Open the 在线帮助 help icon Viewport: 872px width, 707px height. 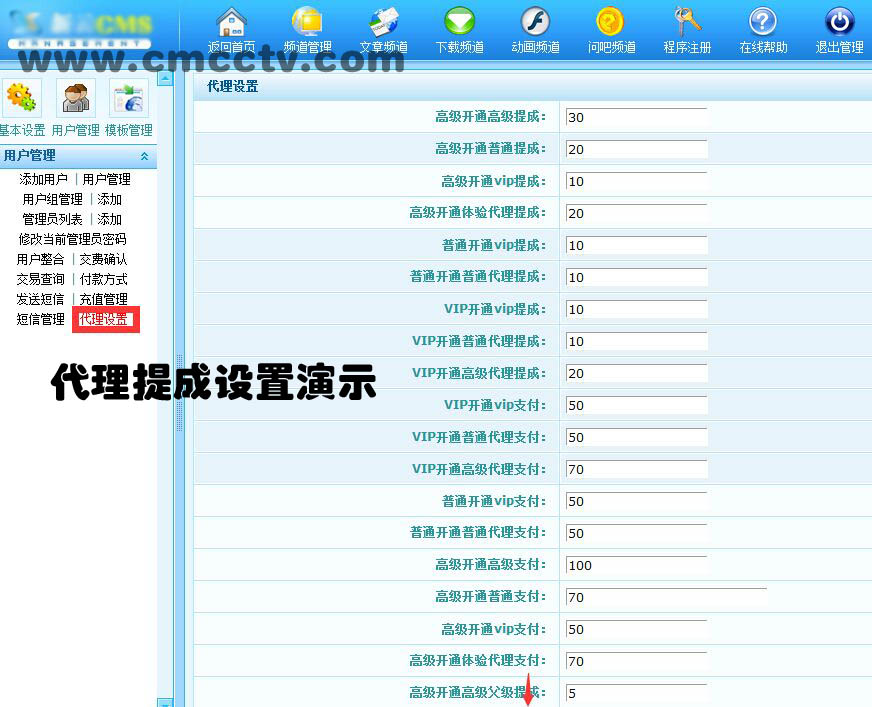pos(763,22)
